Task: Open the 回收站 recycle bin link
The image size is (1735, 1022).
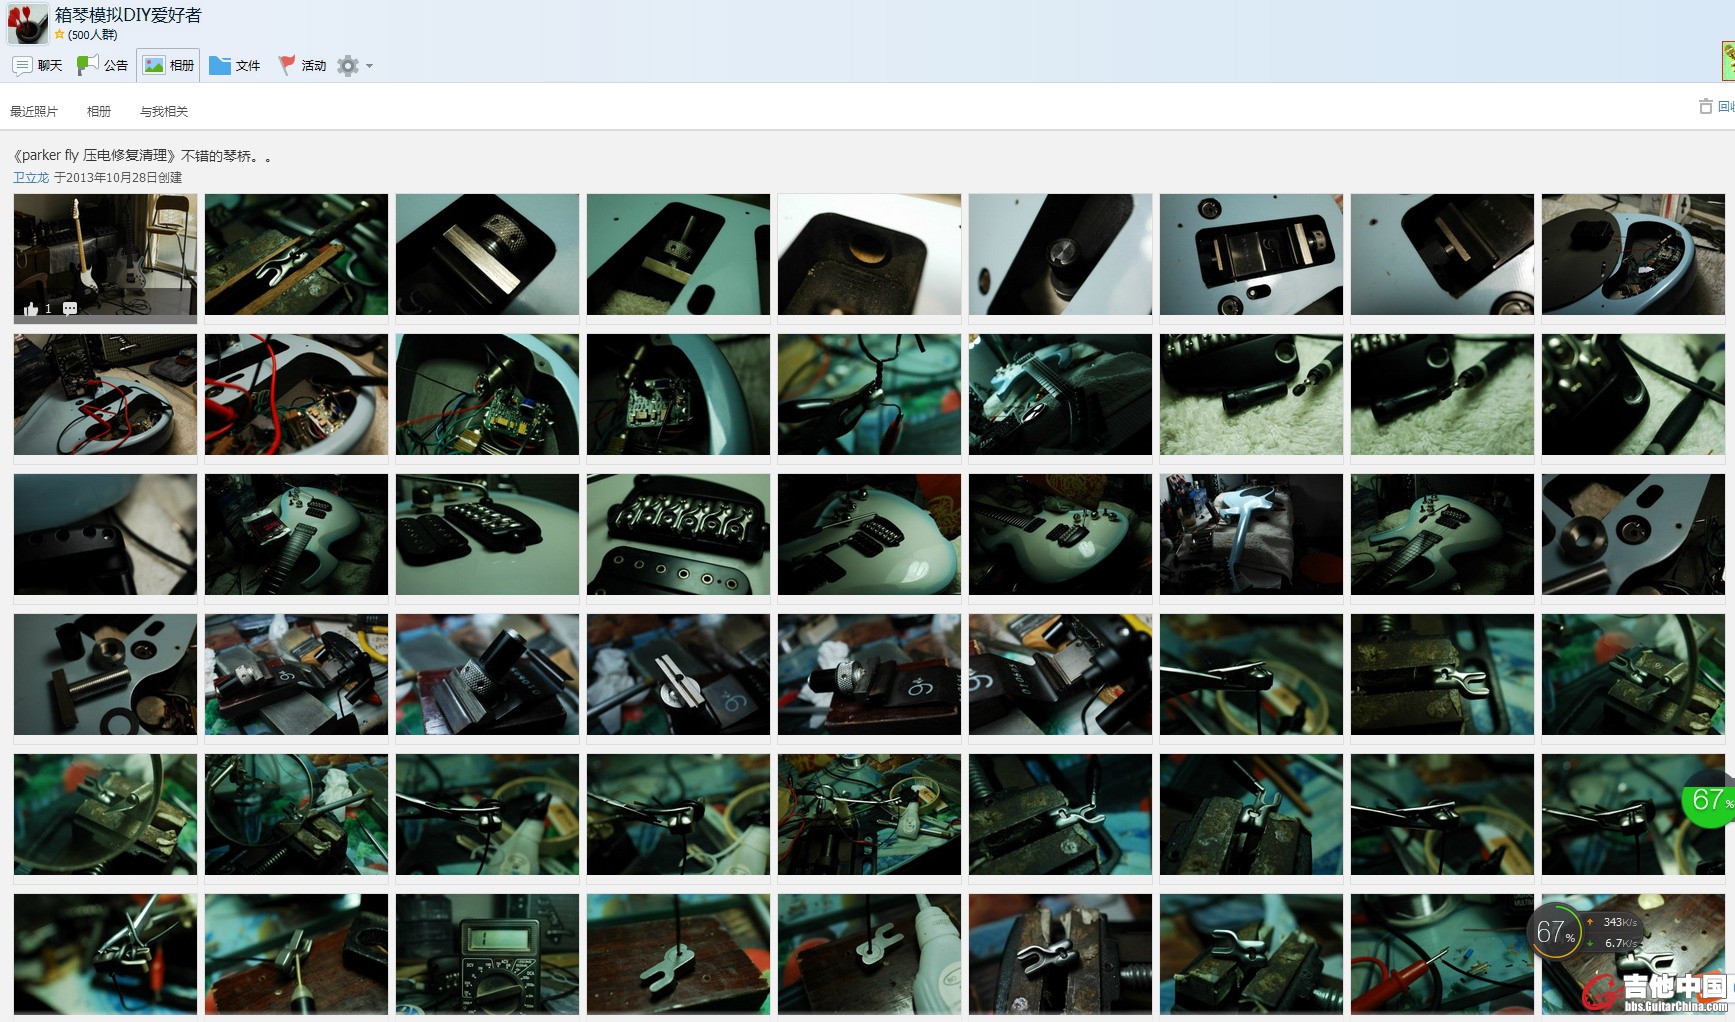Action: coord(1726,107)
